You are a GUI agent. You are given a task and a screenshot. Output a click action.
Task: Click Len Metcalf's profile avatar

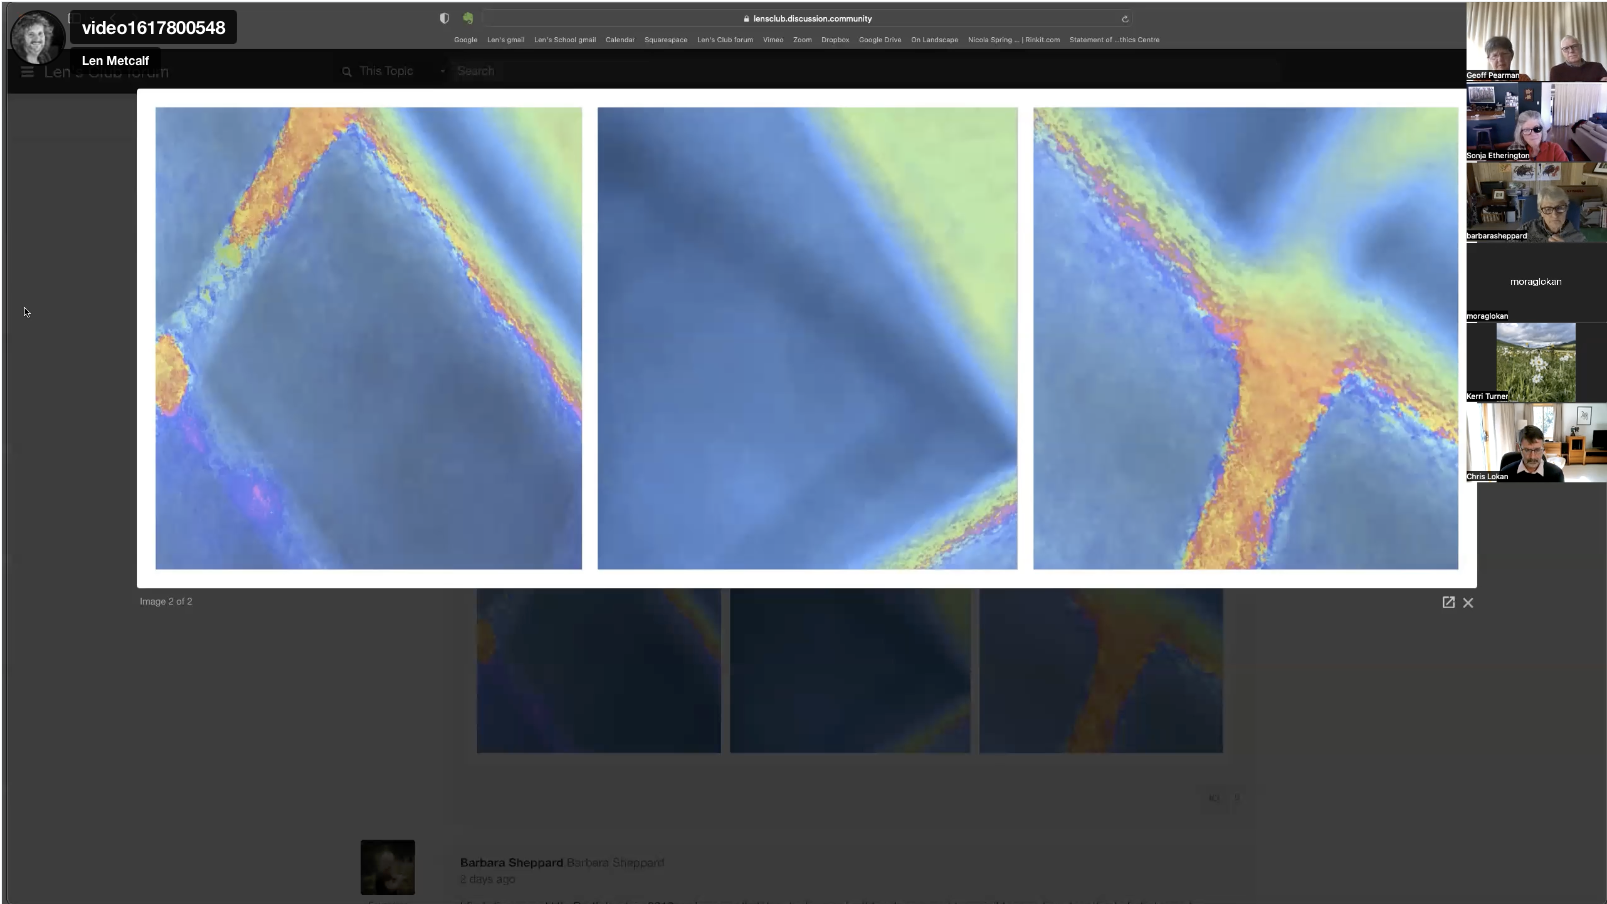[37, 38]
